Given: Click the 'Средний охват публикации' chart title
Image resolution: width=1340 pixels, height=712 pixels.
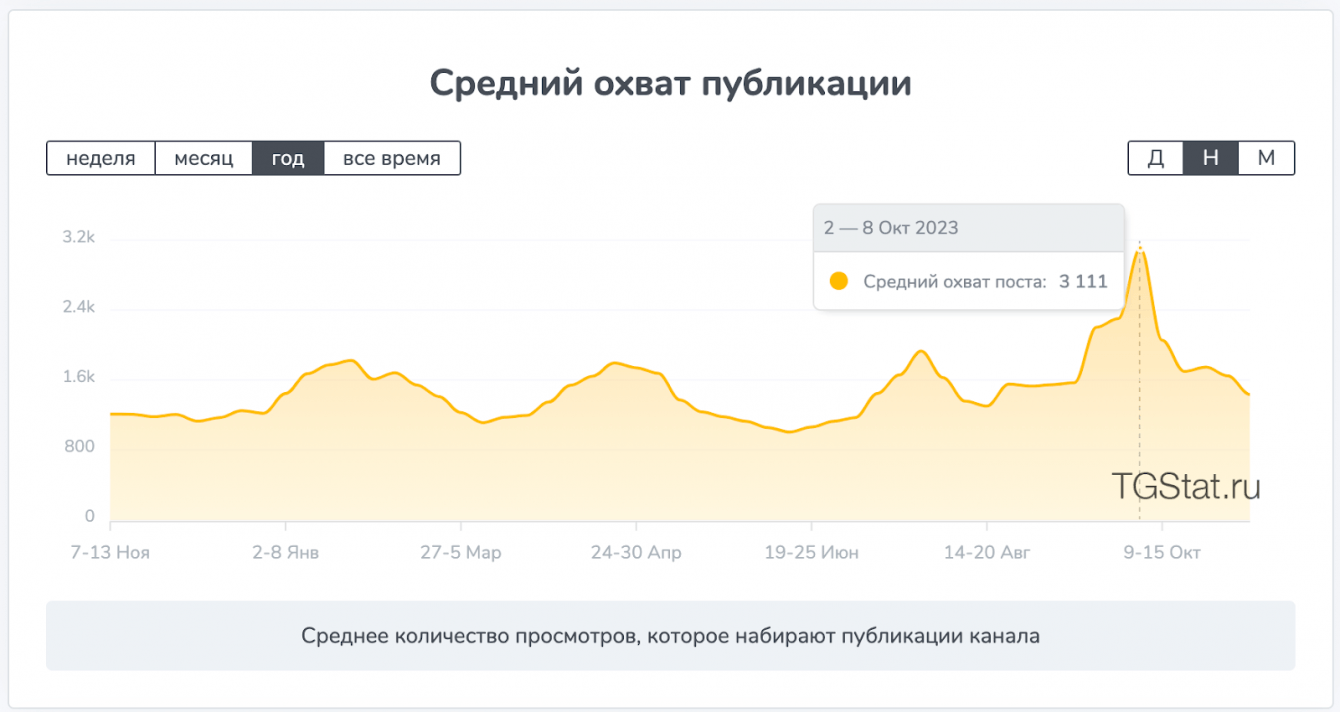Looking at the screenshot, I should pos(670,83).
